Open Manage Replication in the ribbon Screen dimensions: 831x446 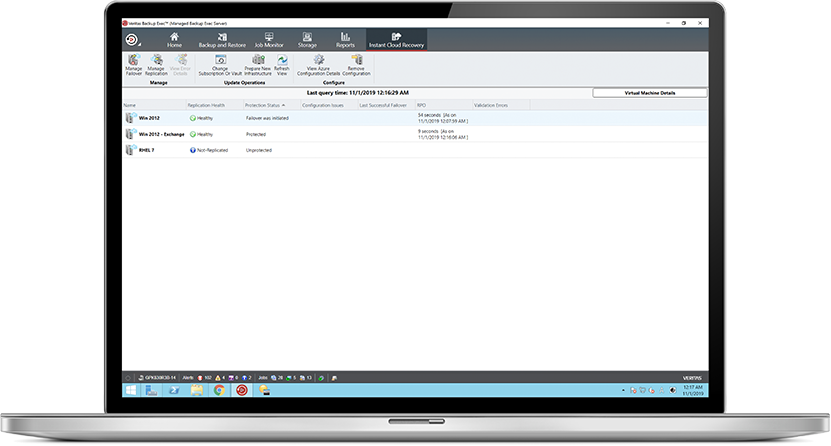[x=157, y=63]
